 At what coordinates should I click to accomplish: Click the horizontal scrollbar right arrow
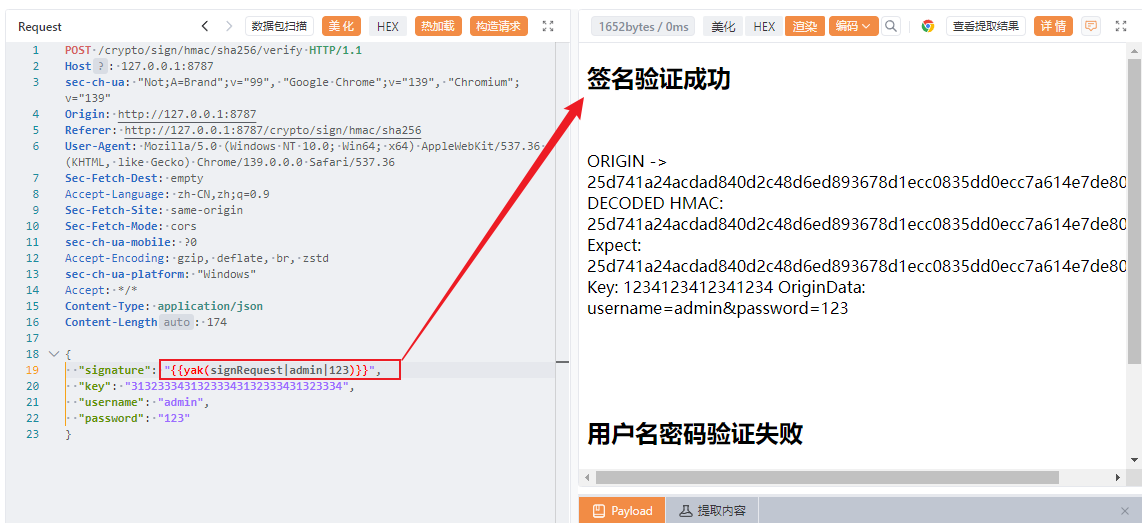[x=1119, y=477]
